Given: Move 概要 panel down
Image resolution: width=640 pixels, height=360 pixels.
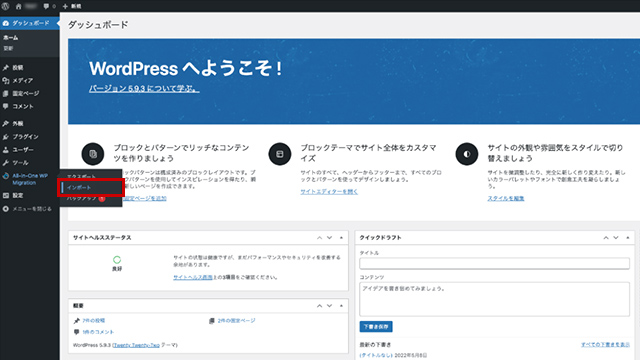Looking at the screenshot, I should tap(329, 306).
